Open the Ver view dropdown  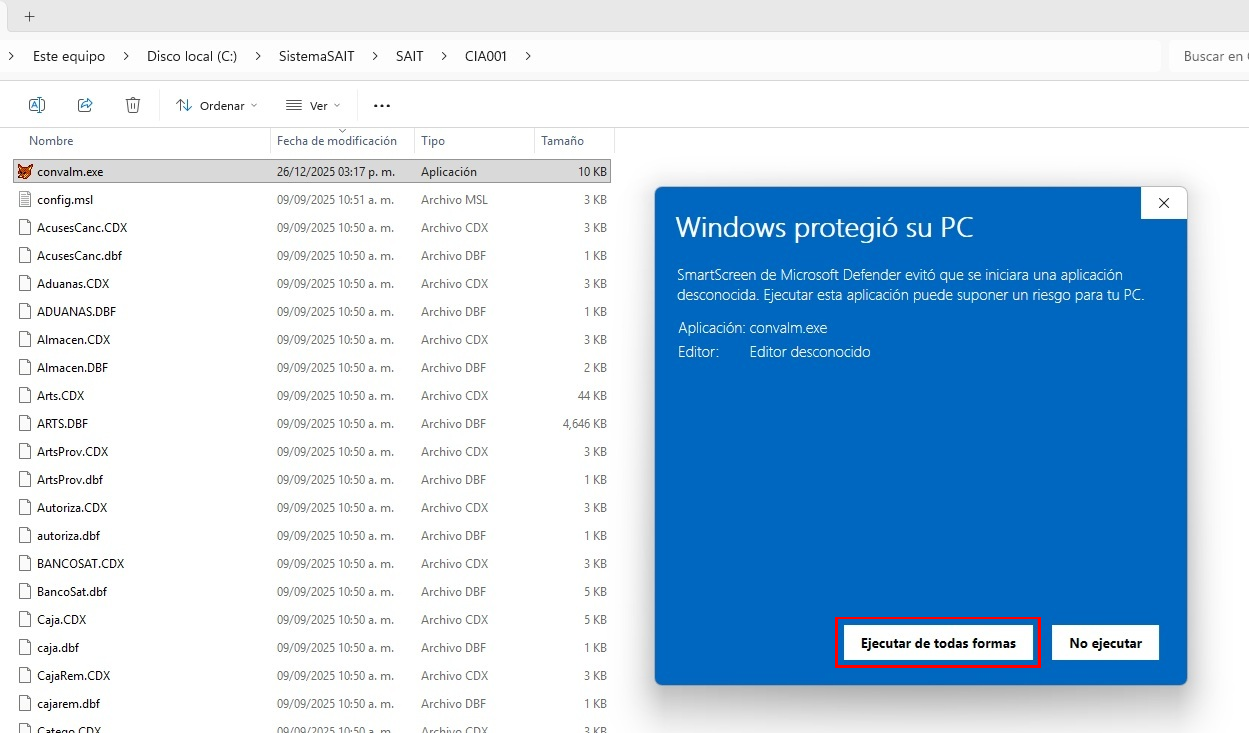tap(313, 105)
